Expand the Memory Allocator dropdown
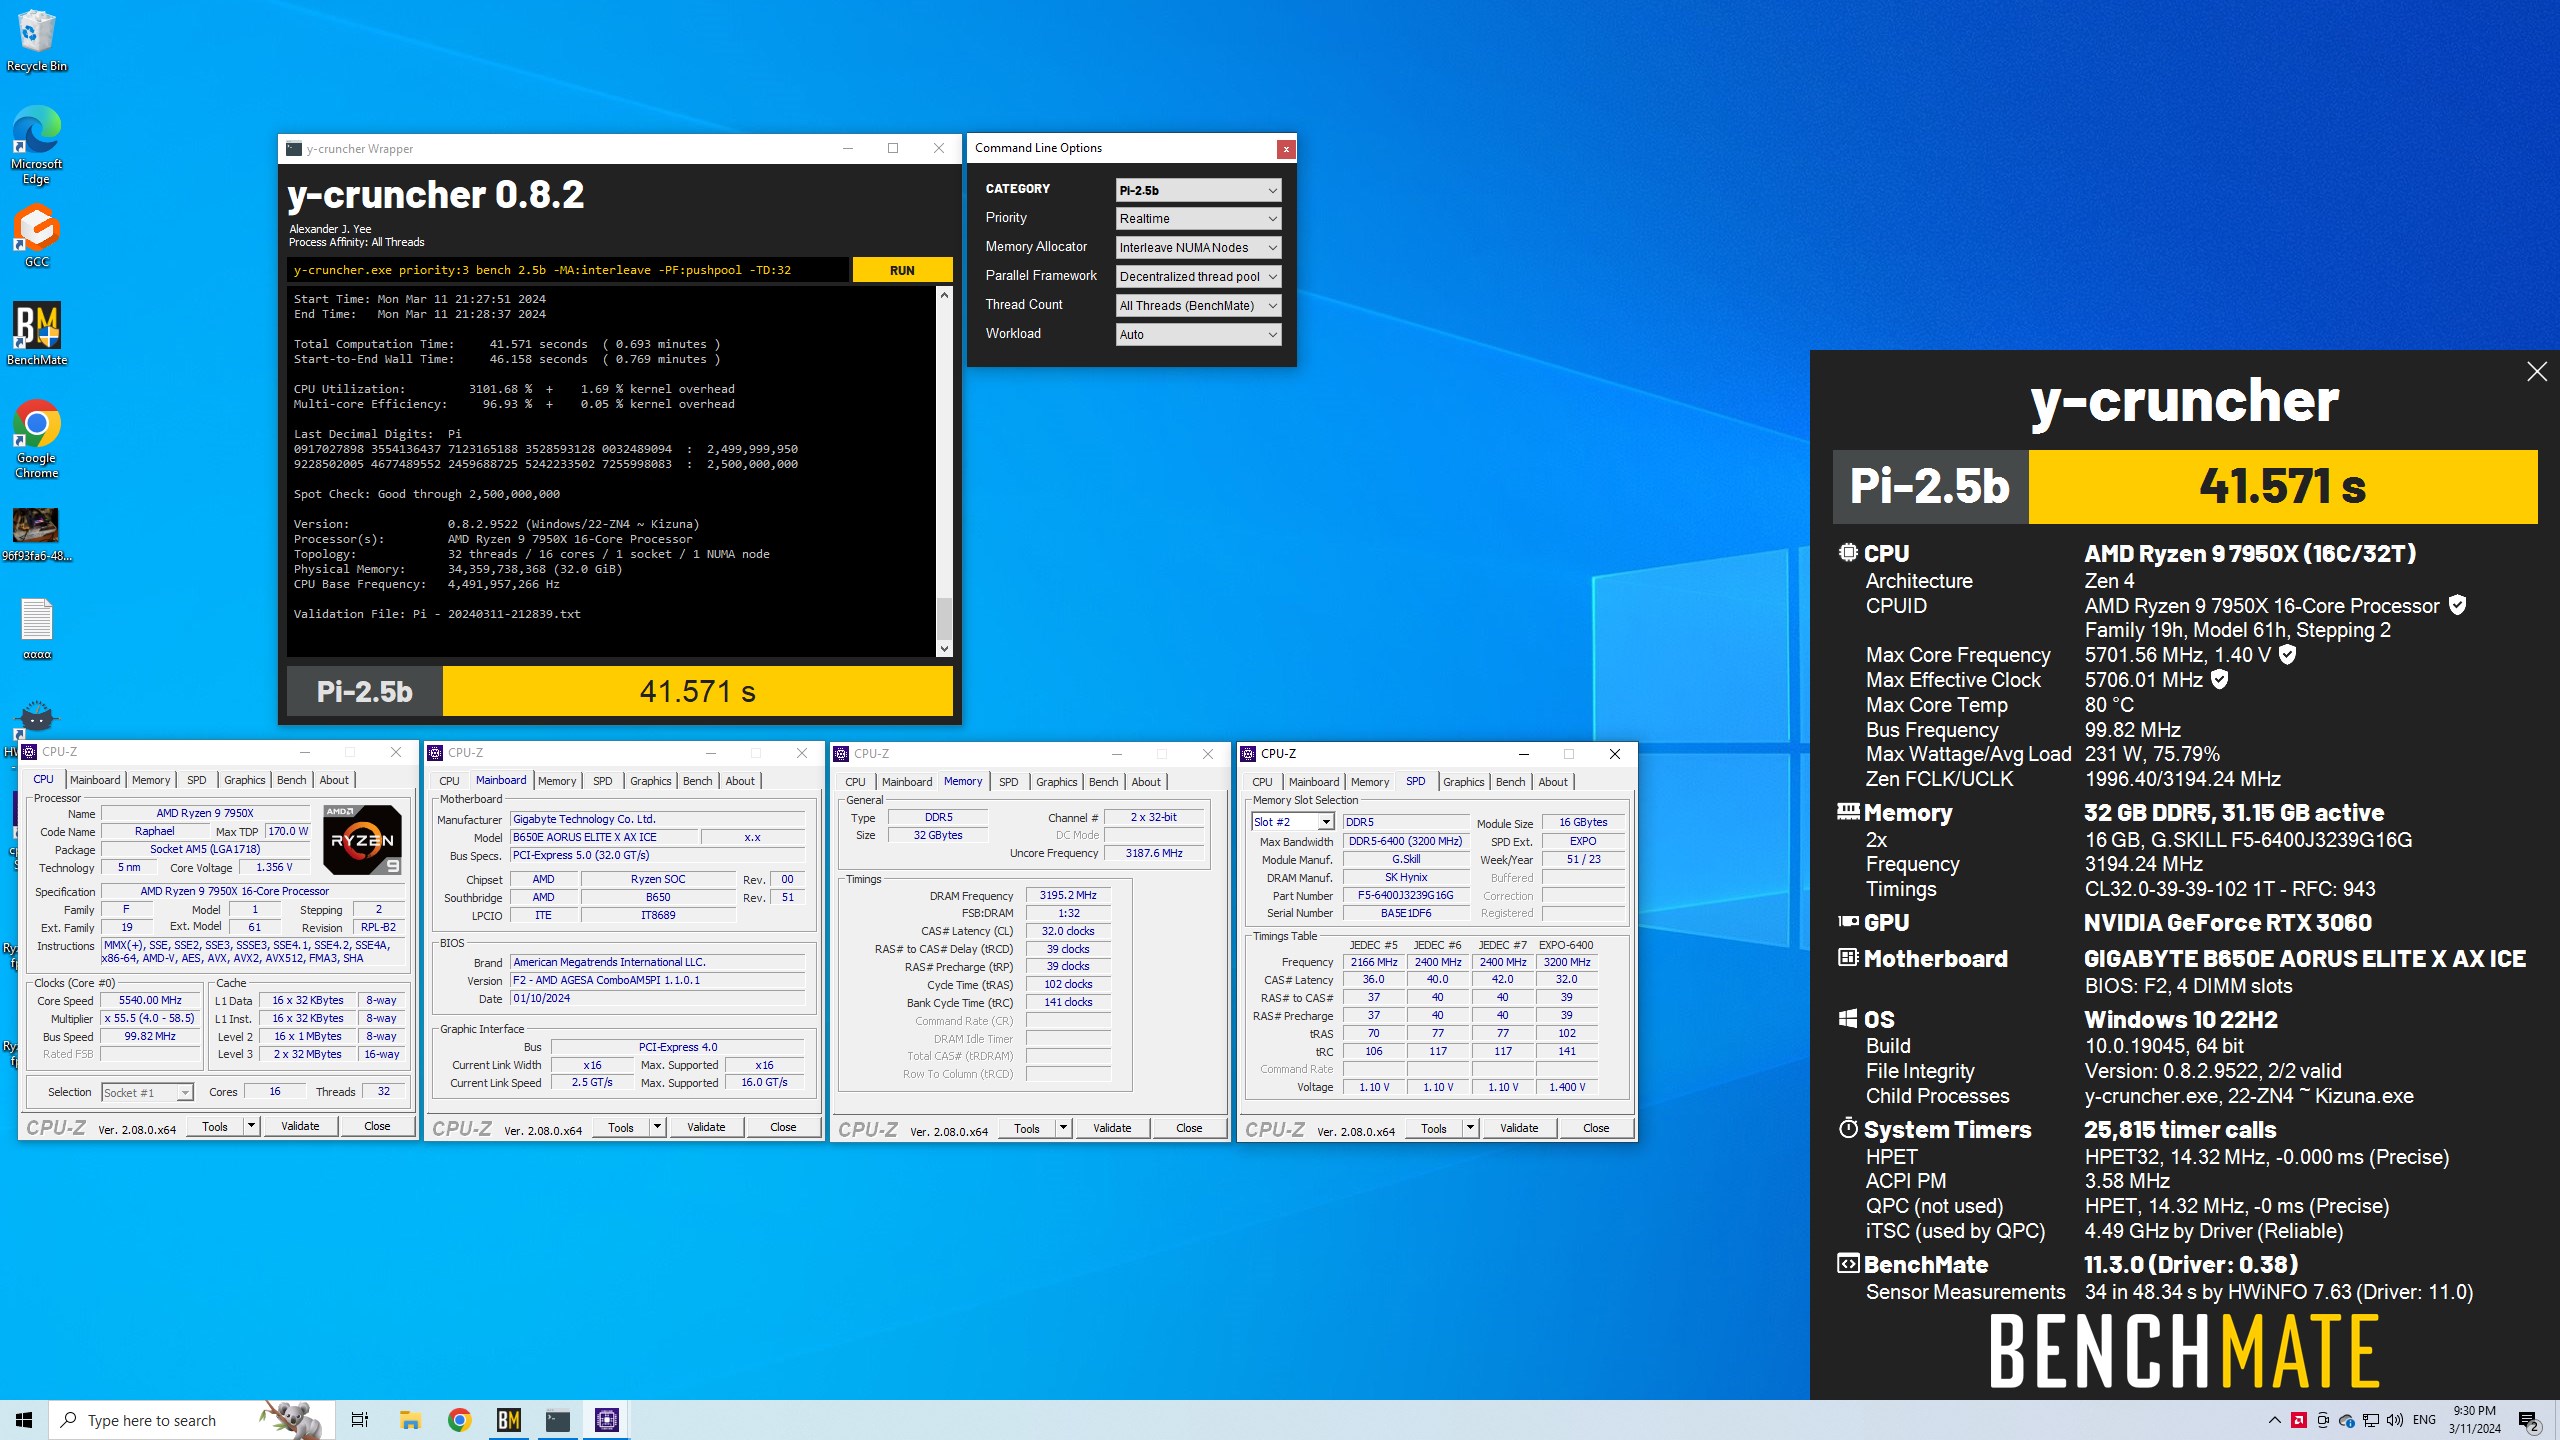Image resolution: width=2560 pixels, height=1440 pixels. [x=1198, y=248]
